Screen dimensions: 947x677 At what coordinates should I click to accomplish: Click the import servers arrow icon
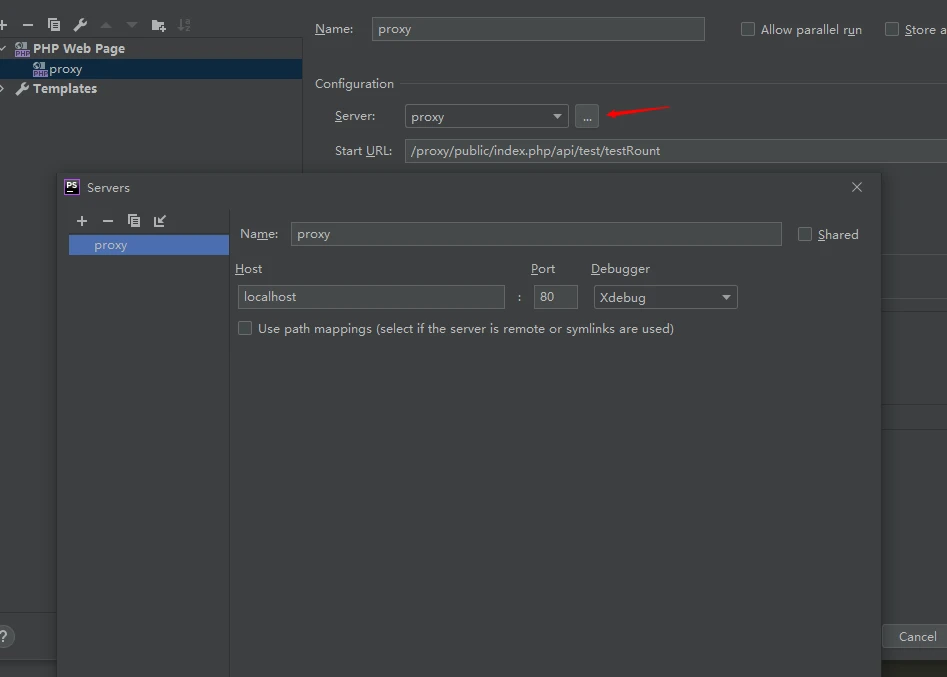pos(160,221)
